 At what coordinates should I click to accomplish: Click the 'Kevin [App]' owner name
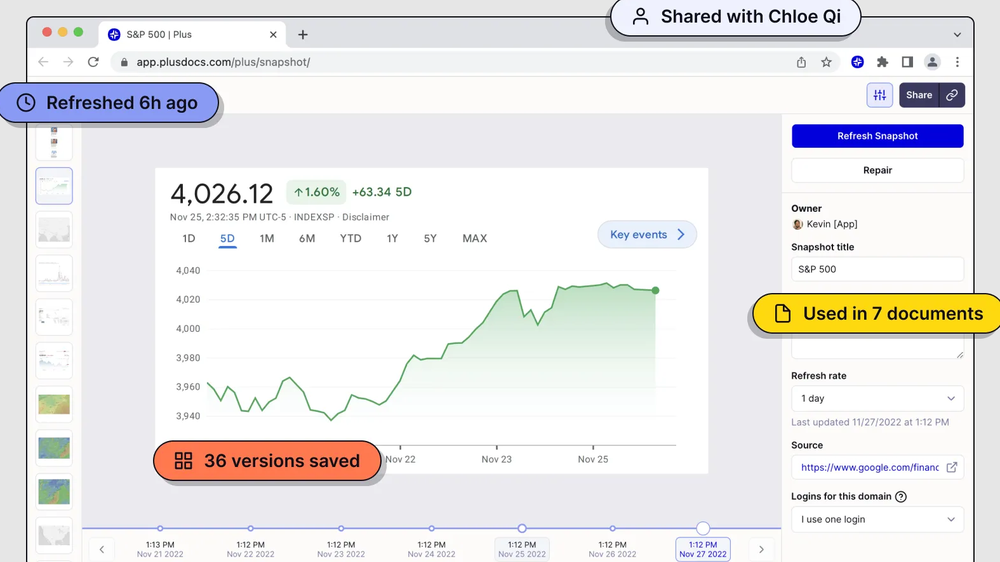832,224
